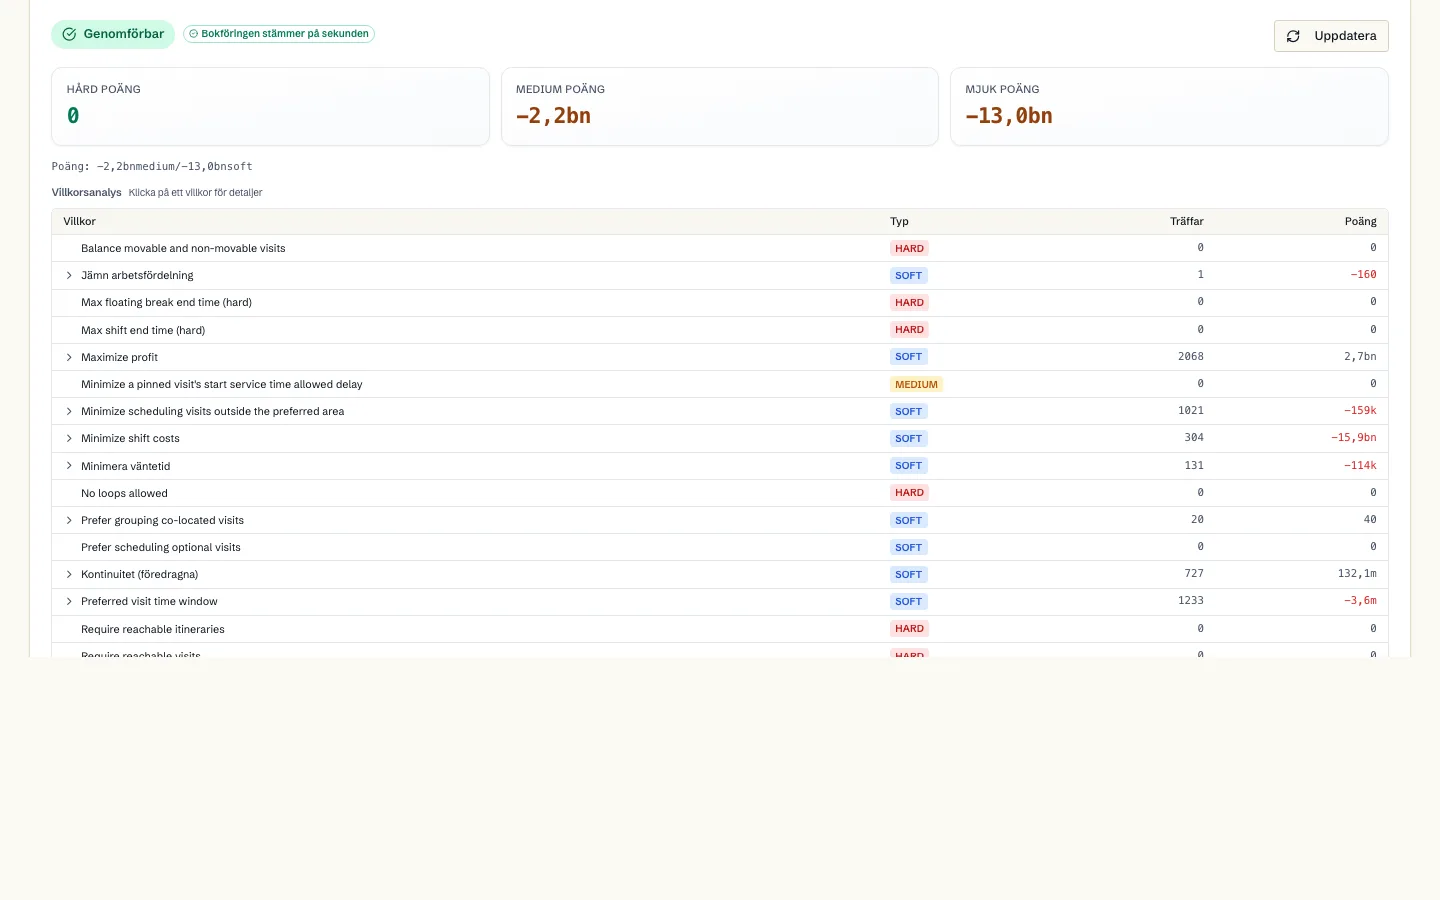1440x900 pixels.
Task: Expand the Minimize shift costs row
Action: click(69, 439)
